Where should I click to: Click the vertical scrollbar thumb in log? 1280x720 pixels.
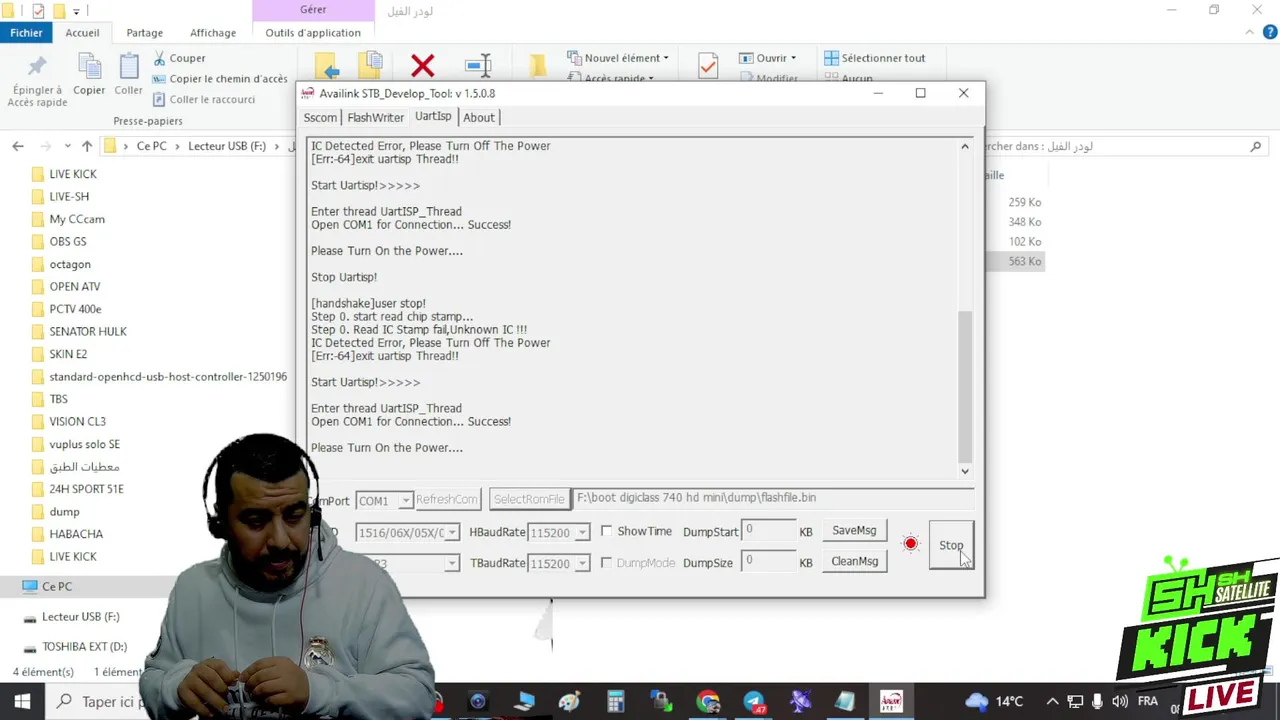click(x=964, y=385)
